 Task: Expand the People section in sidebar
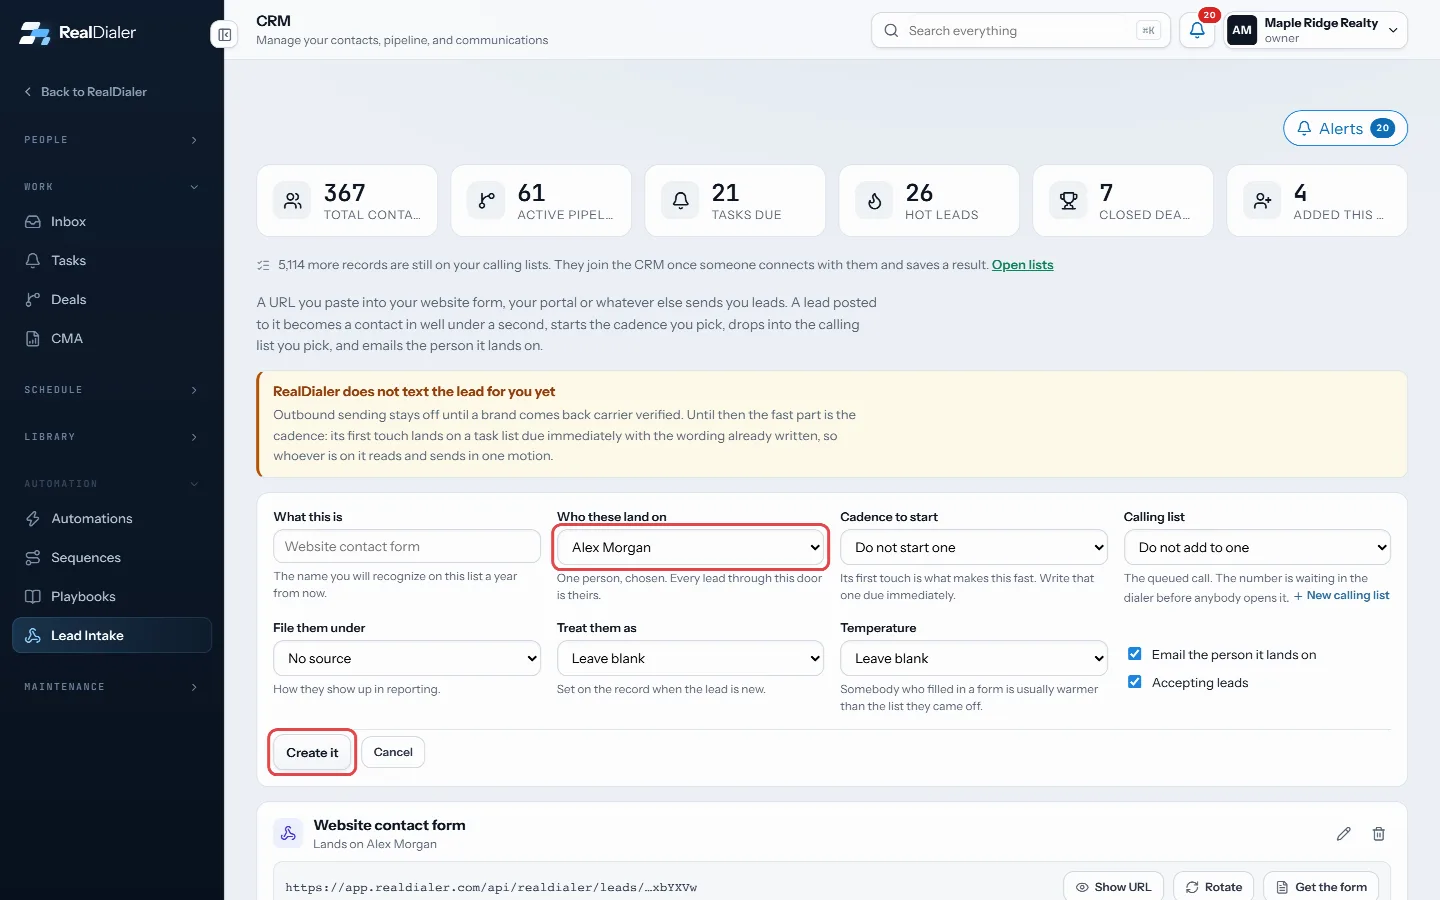112,140
